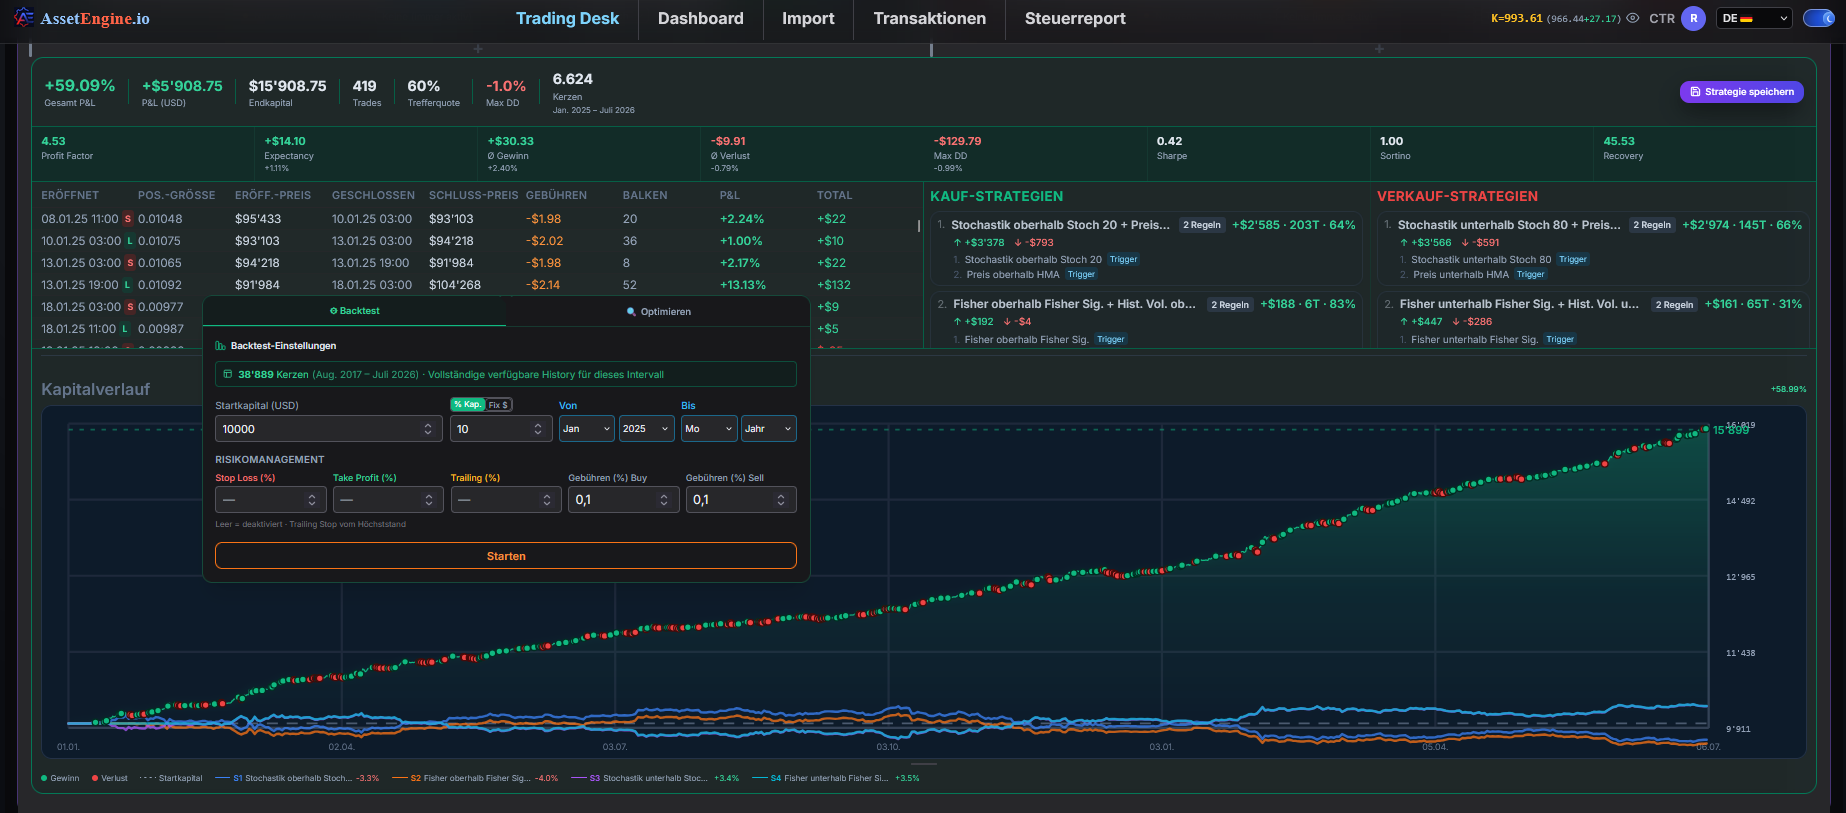The image size is (1846, 813).
Task: Navigate to Transaktionen
Action: 929,18
